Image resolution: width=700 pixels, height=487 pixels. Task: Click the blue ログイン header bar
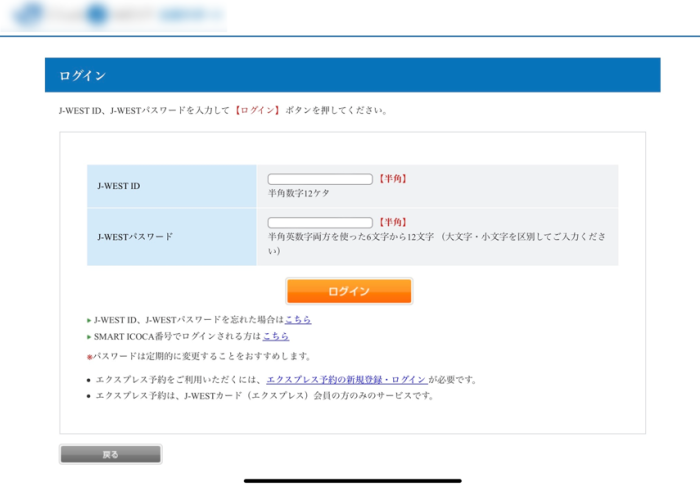(352, 75)
